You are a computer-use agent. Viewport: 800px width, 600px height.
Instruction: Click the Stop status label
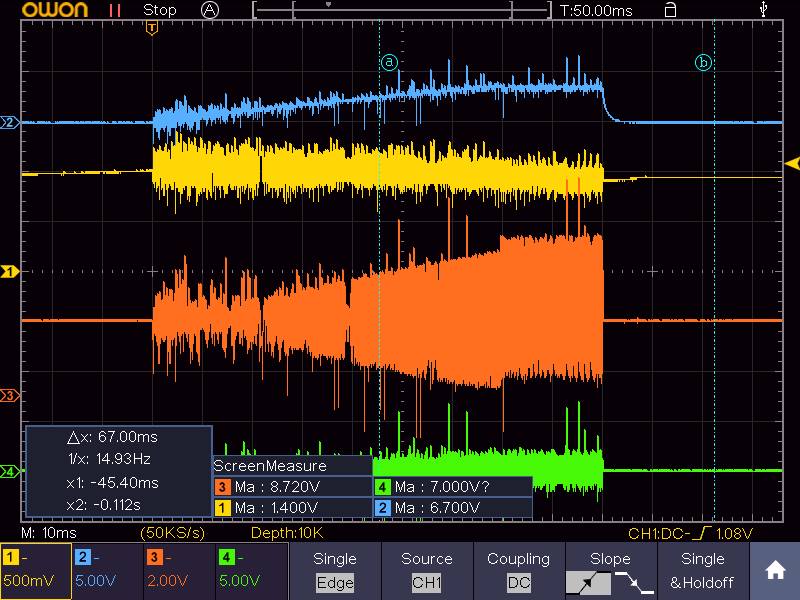coord(160,10)
